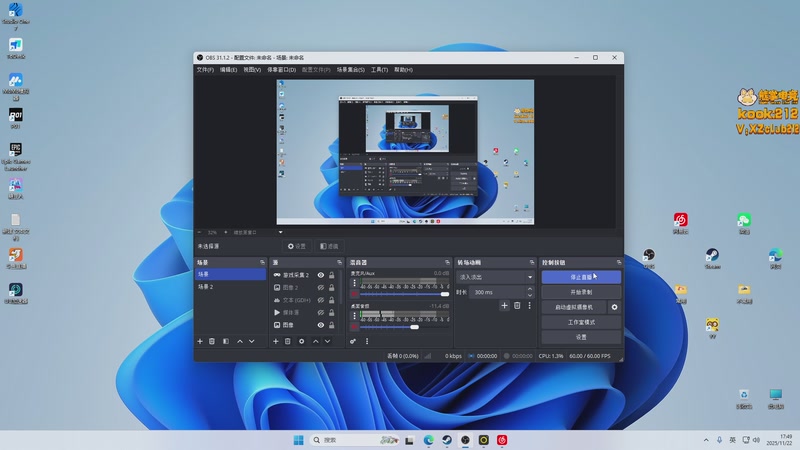800x450 pixels.
Task: Click the 工作室模式 button
Action: click(x=581, y=322)
